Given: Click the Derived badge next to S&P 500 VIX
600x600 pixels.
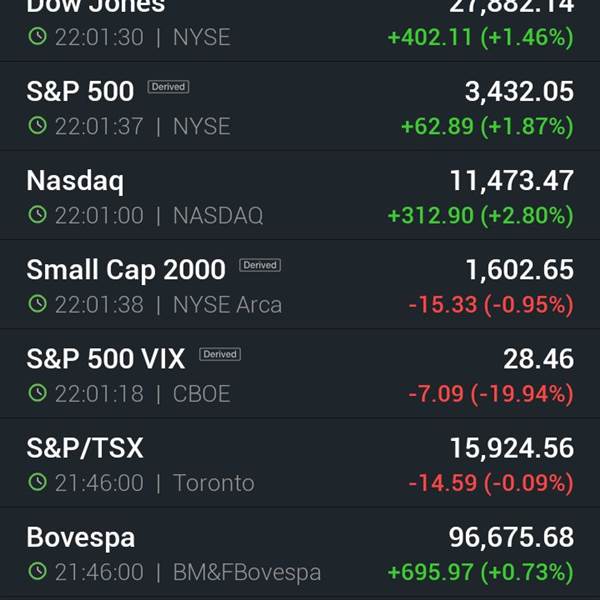Looking at the screenshot, I should pyautogui.click(x=220, y=354).
